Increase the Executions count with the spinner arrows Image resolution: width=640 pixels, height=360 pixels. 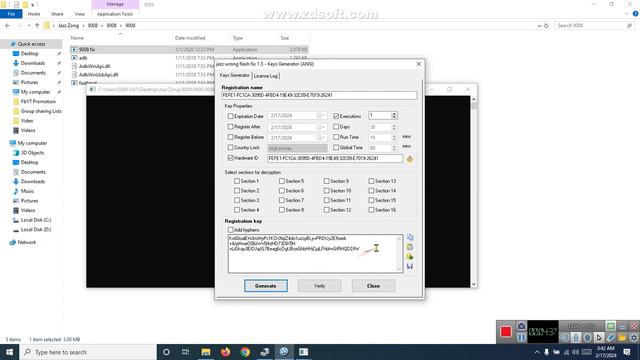394,114
